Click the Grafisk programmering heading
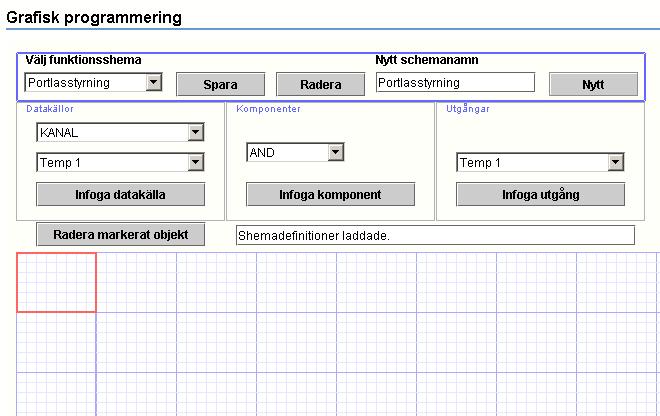Image resolution: width=660 pixels, height=416 pixels. (94, 17)
